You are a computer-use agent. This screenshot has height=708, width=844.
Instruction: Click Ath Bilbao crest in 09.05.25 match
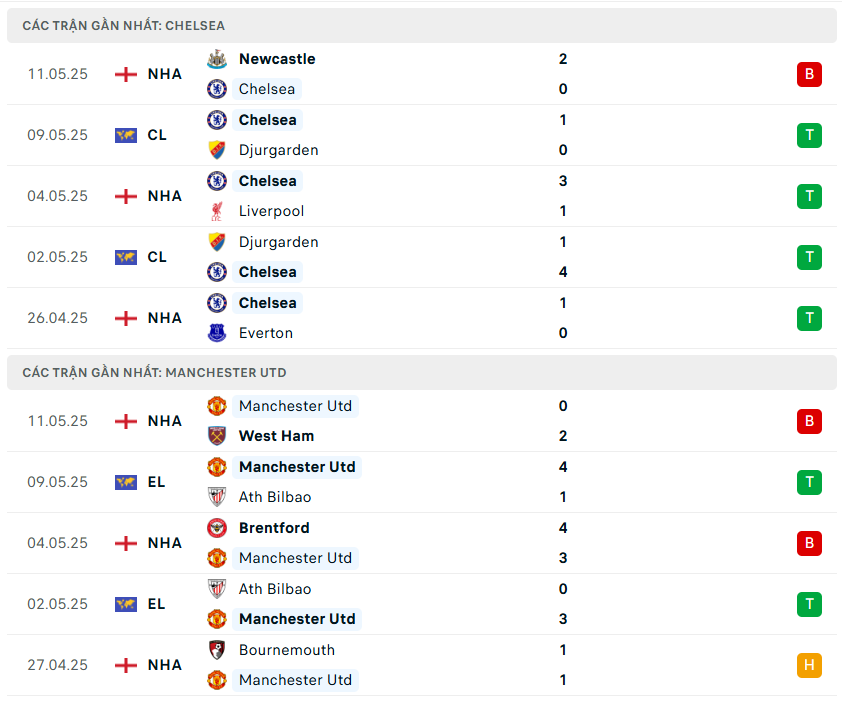tap(216, 497)
